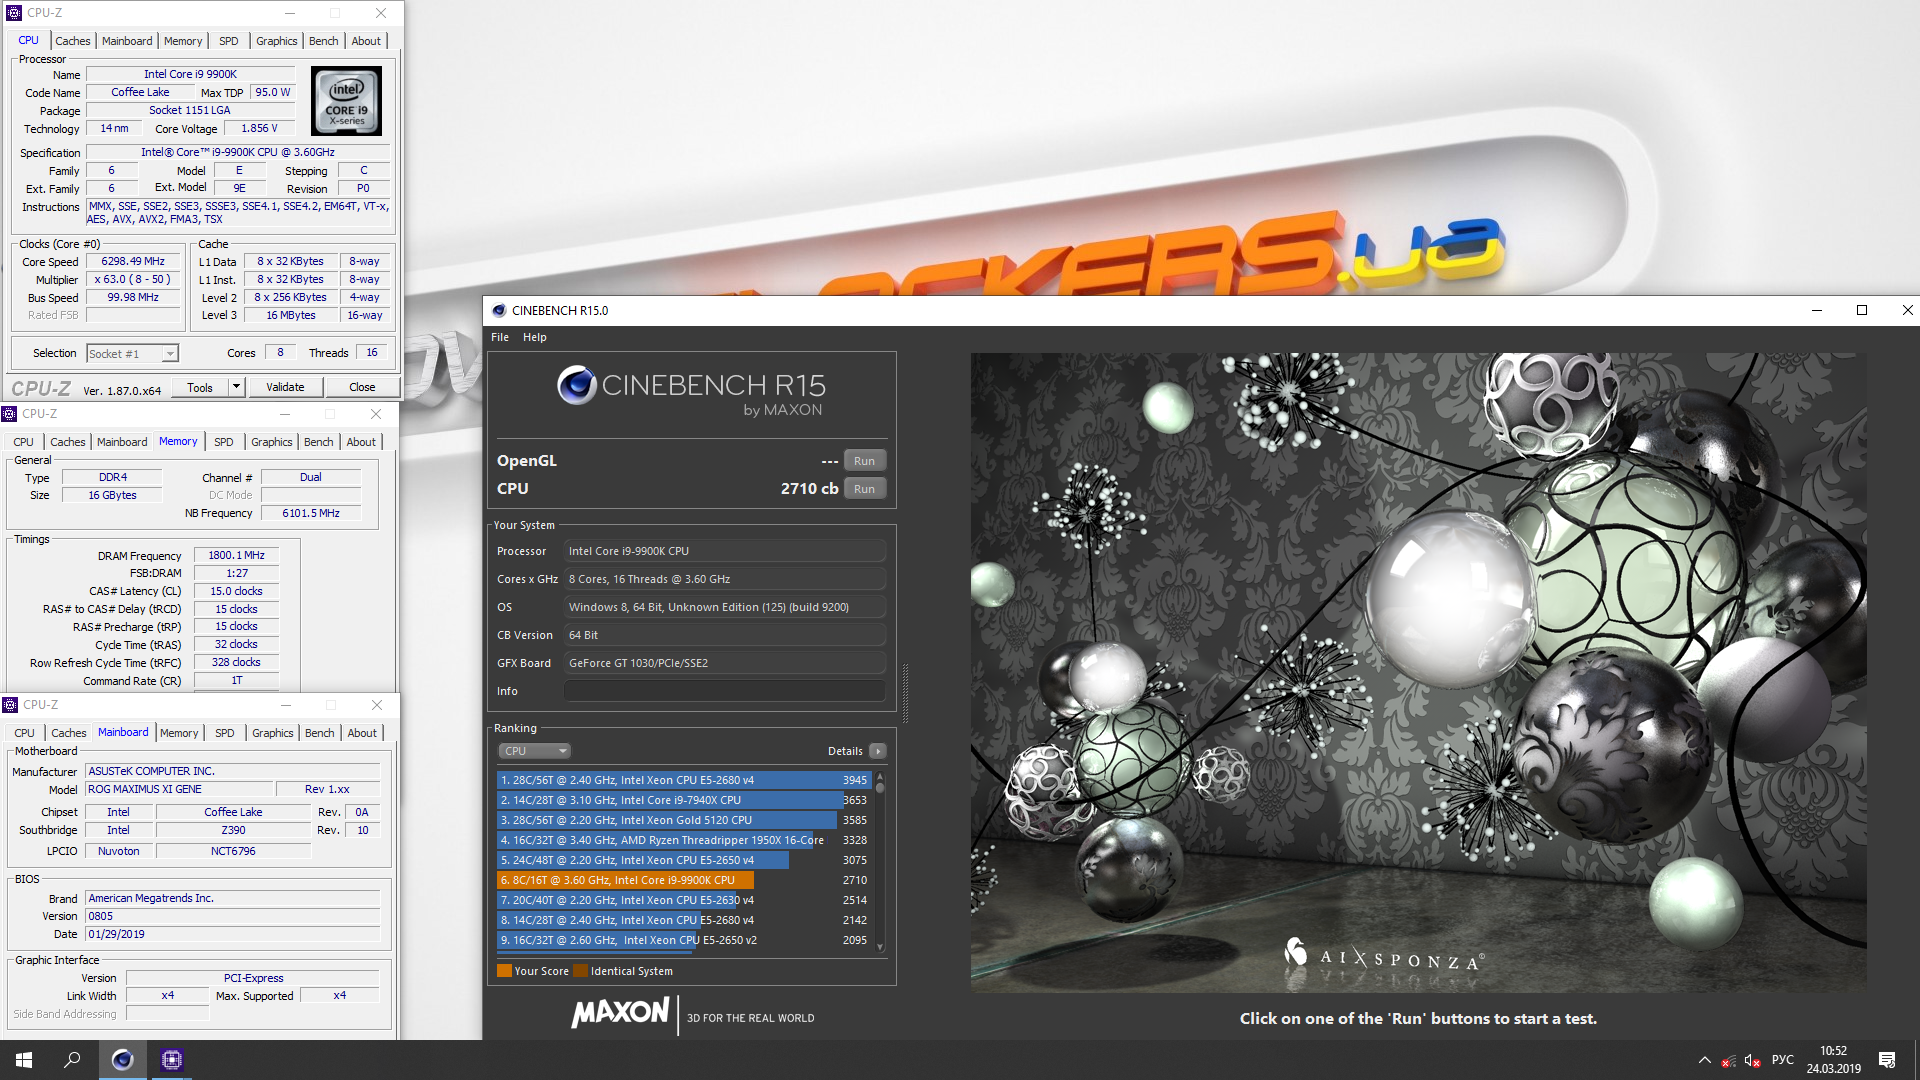Click the network tray icon
The width and height of the screenshot is (1920, 1080).
[1728, 1060]
